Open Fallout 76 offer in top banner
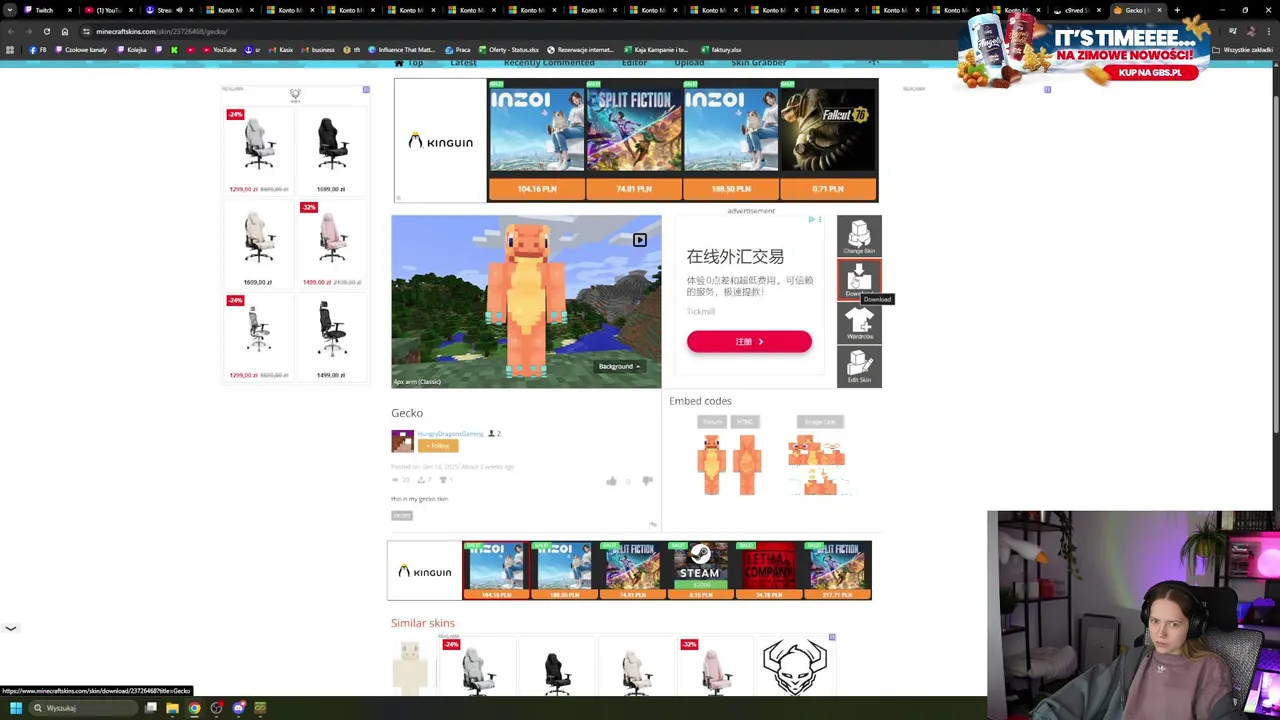The image size is (1280, 720). [828, 141]
